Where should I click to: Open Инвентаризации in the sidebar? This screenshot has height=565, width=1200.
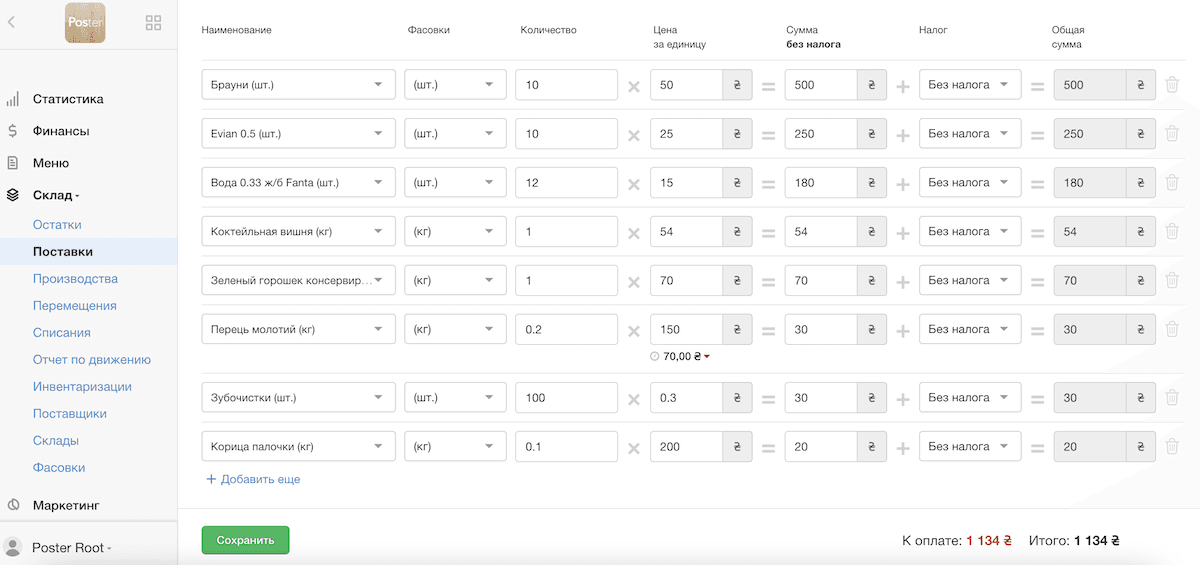coord(82,386)
